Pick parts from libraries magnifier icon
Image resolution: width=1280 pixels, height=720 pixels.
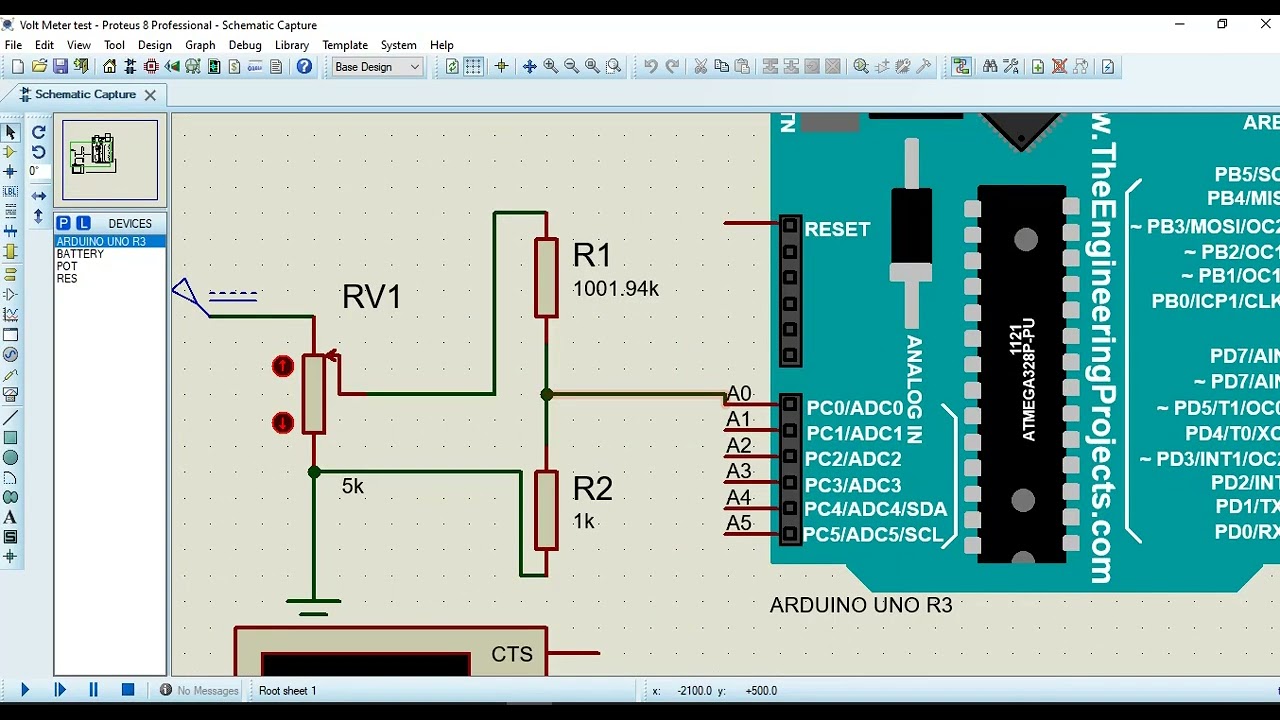[860, 67]
